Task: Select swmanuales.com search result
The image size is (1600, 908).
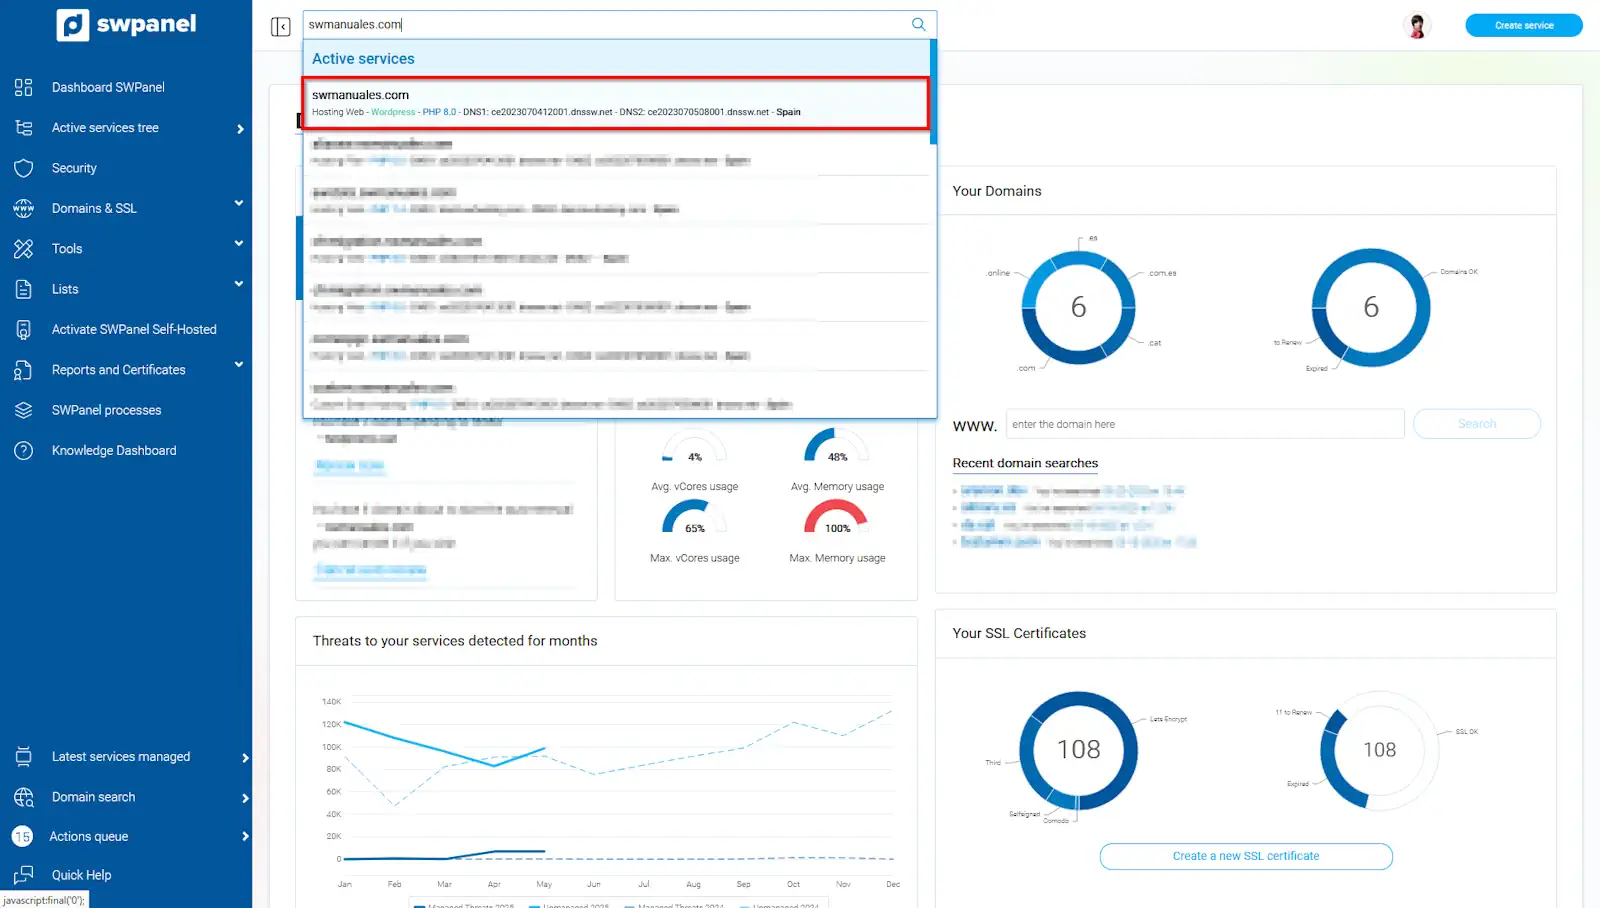Action: (x=615, y=103)
